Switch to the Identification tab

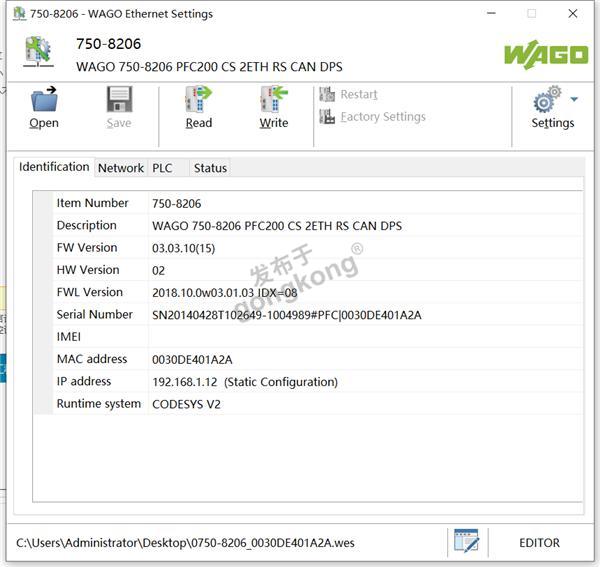(54, 167)
